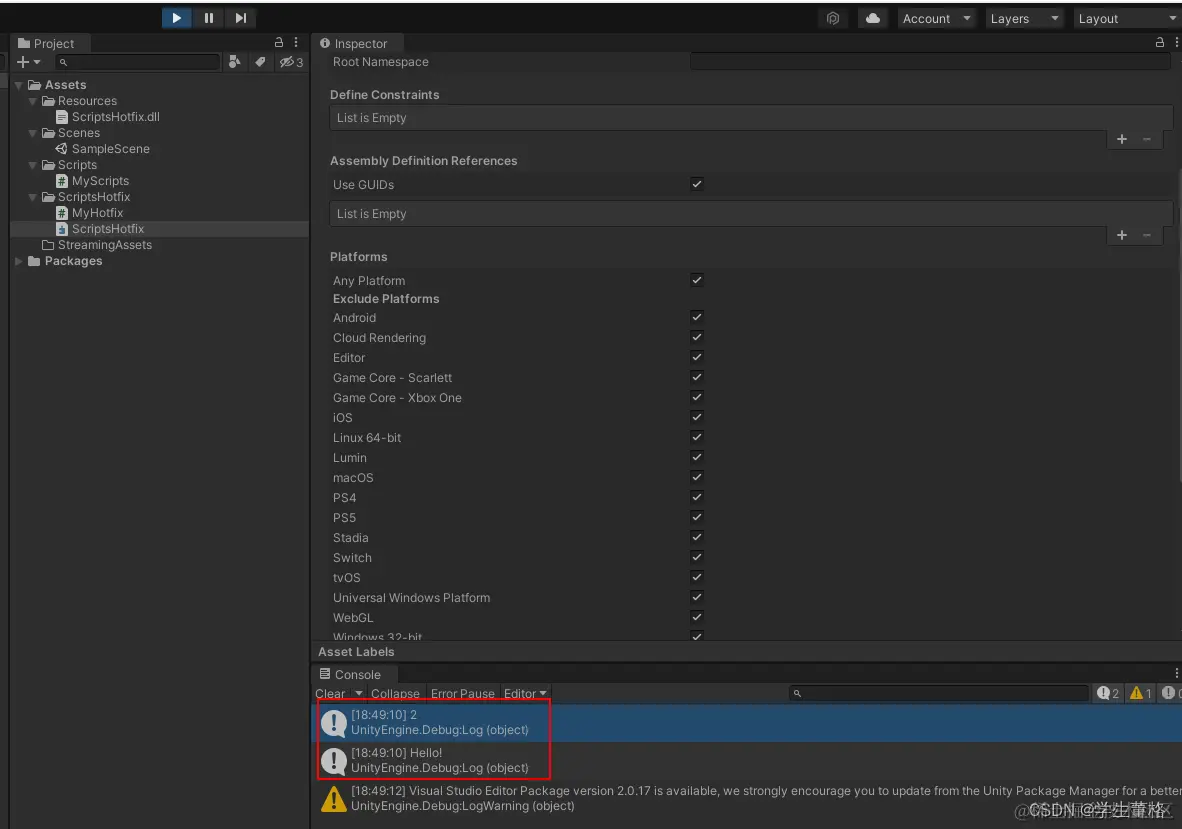Image resolution: width=1182 pixels, height=829 pixels.
Task: Click Search by Label icon
Action: coord(260,62)
